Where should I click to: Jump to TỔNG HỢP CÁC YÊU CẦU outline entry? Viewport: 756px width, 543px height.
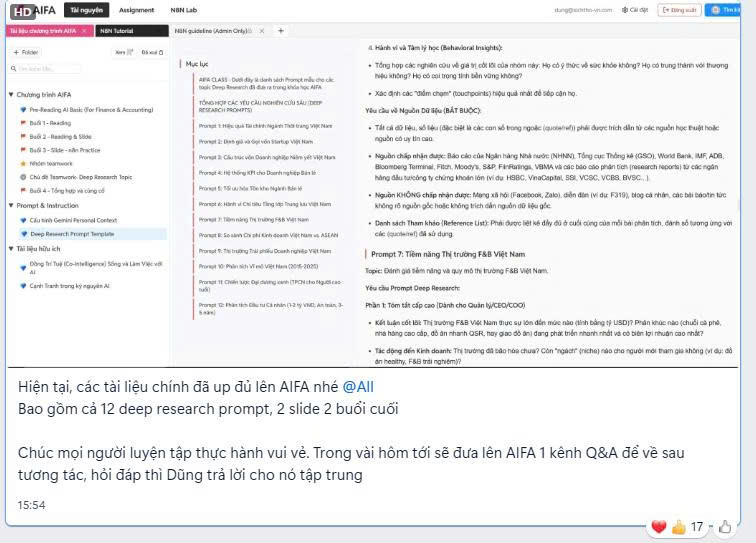[261, 107]
